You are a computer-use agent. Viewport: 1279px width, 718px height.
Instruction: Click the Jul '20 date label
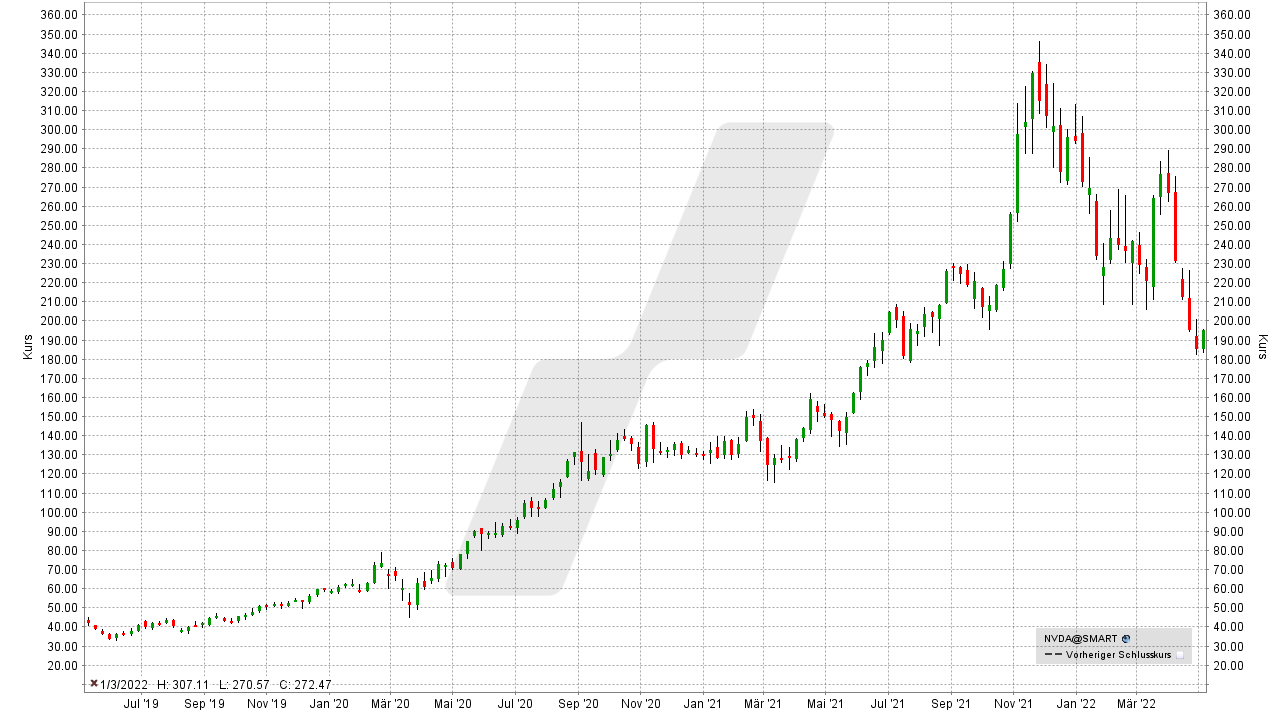pos(515,704)
